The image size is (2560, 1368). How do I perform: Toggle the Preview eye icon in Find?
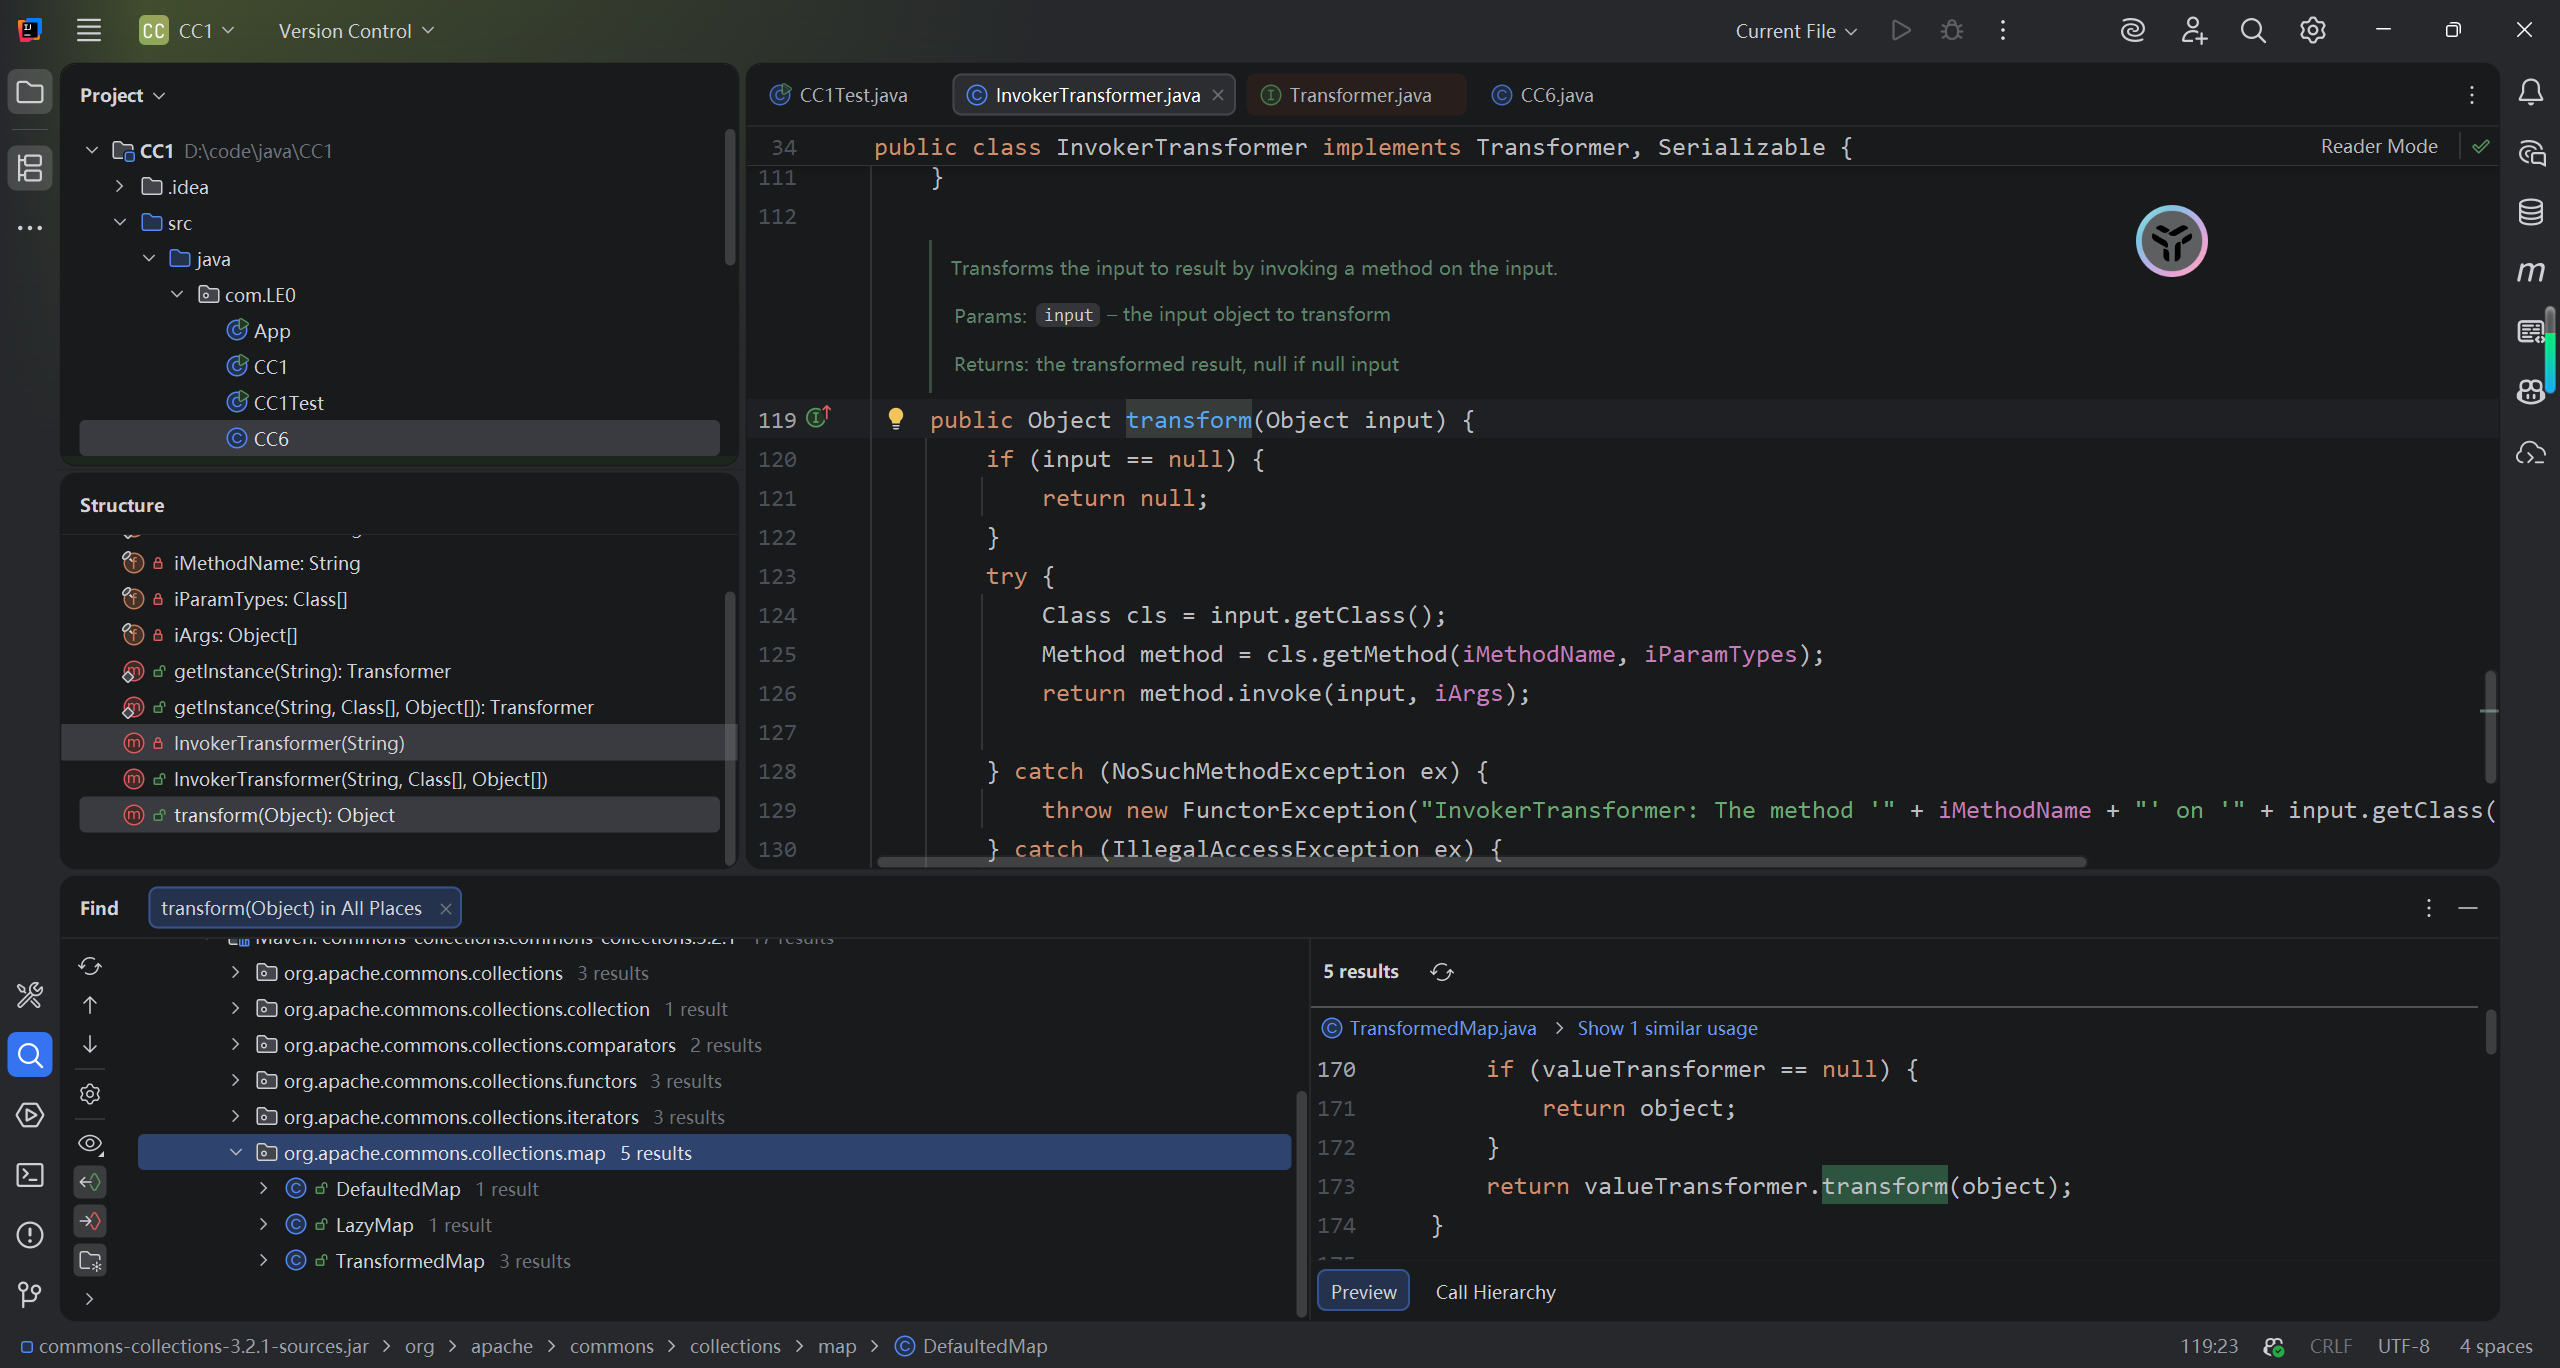click(90, 1143)
